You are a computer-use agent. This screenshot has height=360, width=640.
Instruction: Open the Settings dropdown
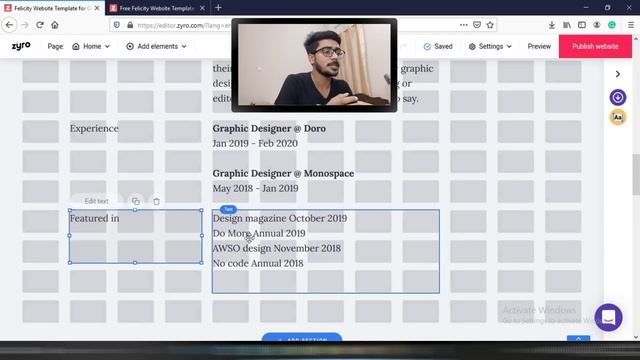(x=490, y=47)
